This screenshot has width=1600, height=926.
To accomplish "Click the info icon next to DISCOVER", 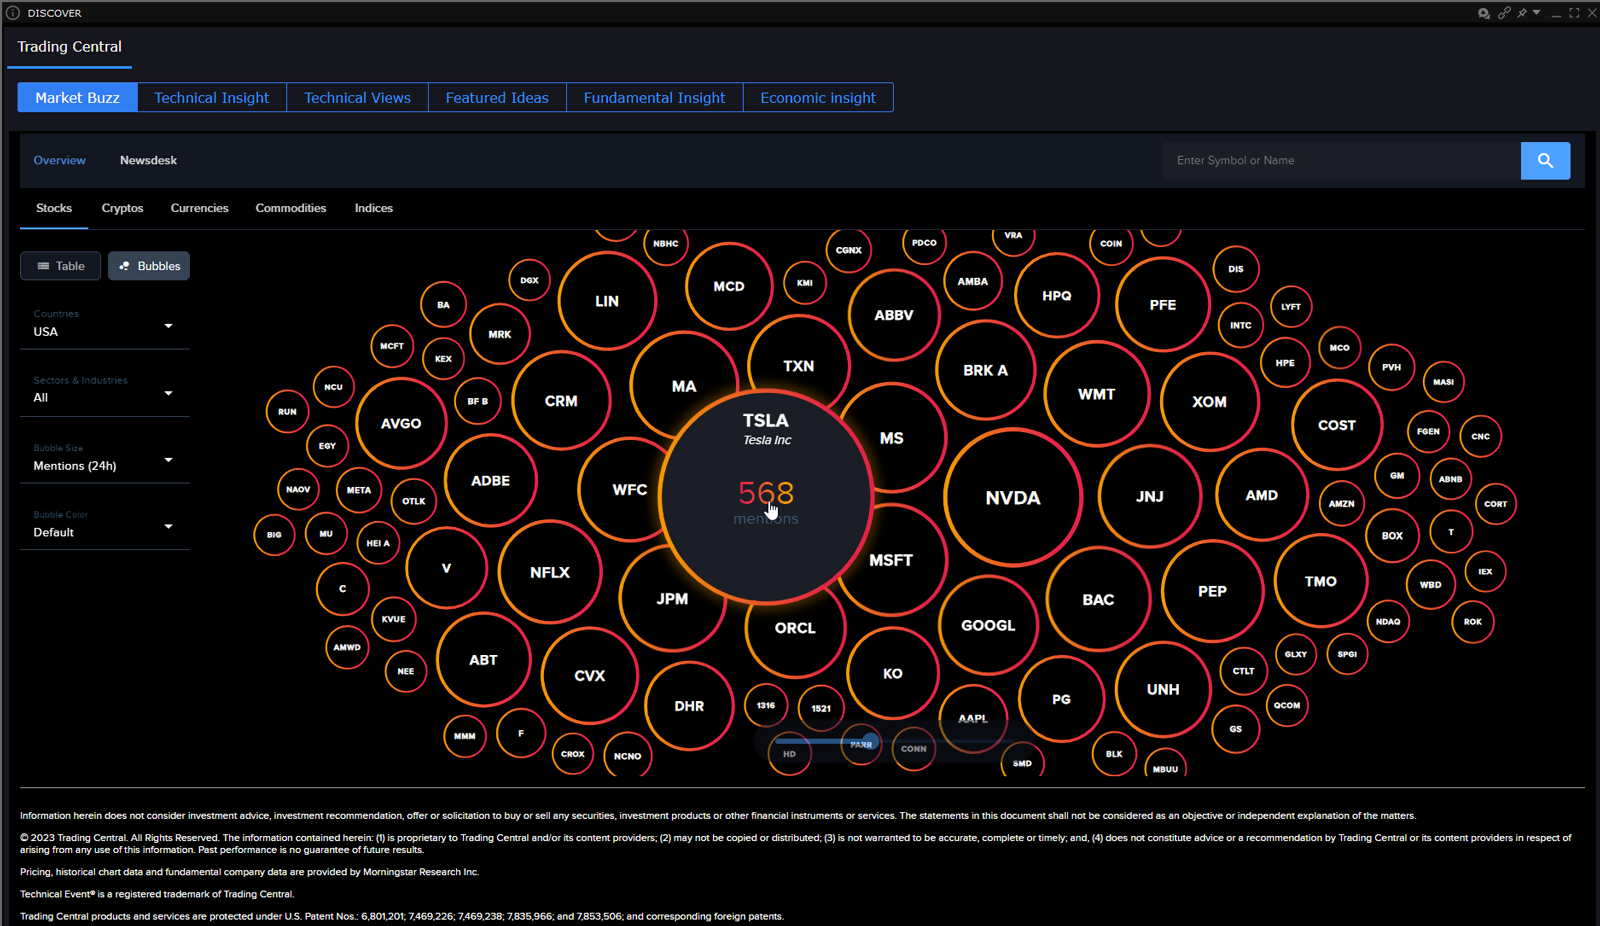I will (13, 13).
